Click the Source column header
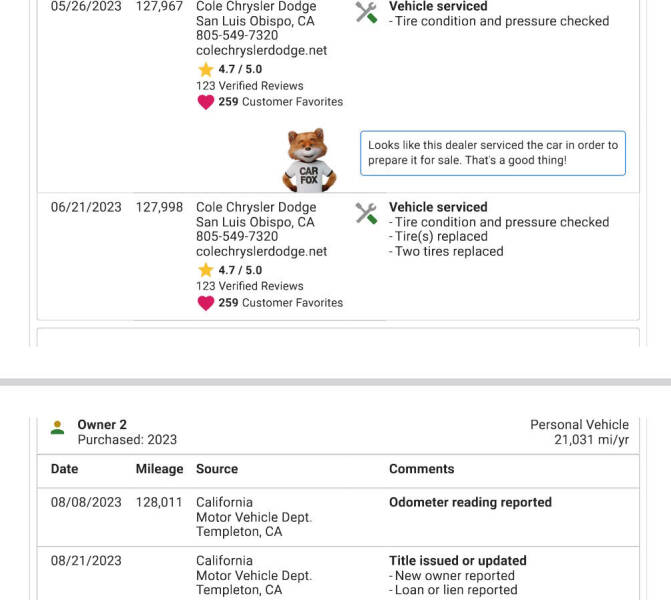 [217, 469]
